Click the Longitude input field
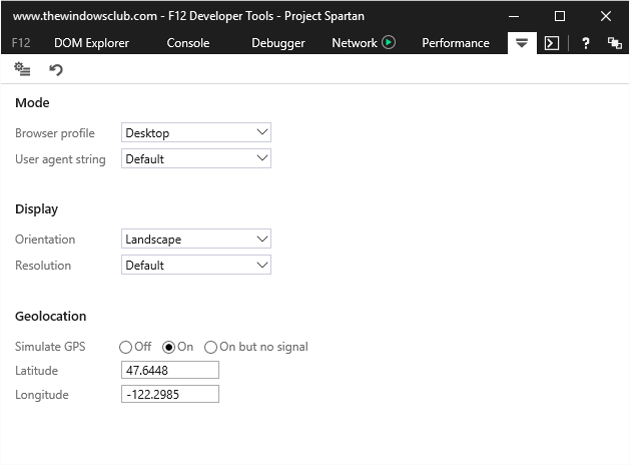630x465 pixels. pyautogui.click(x=168, y=394)
